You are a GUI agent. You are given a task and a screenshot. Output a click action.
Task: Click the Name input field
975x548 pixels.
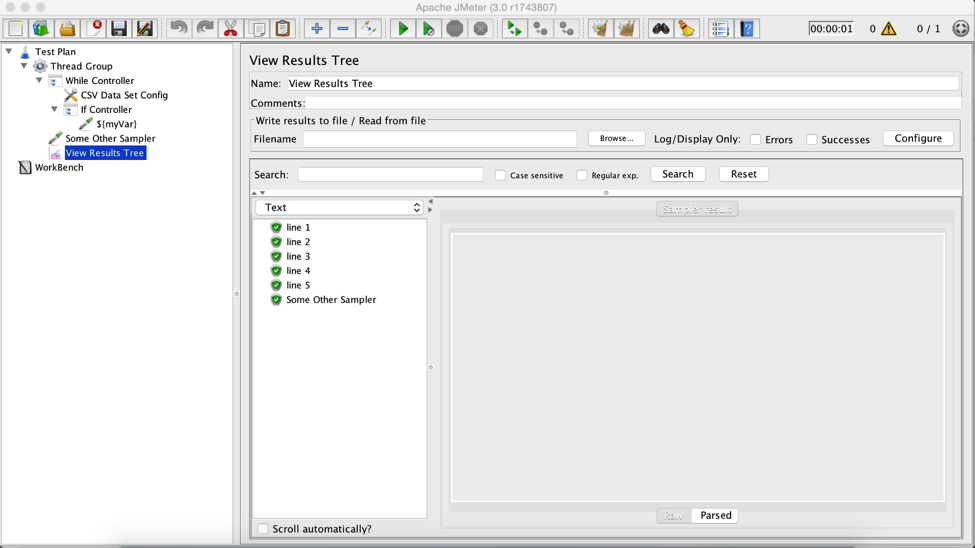click(623, 83)
